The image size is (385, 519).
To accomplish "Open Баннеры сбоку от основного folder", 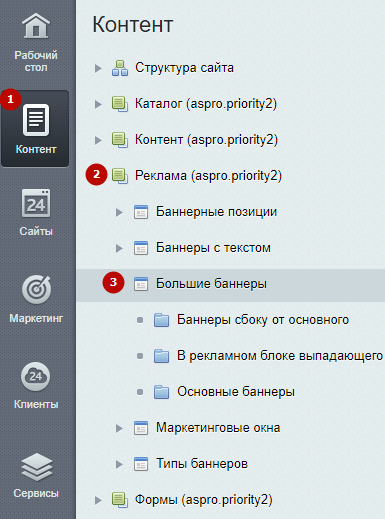I will (263, 320).
